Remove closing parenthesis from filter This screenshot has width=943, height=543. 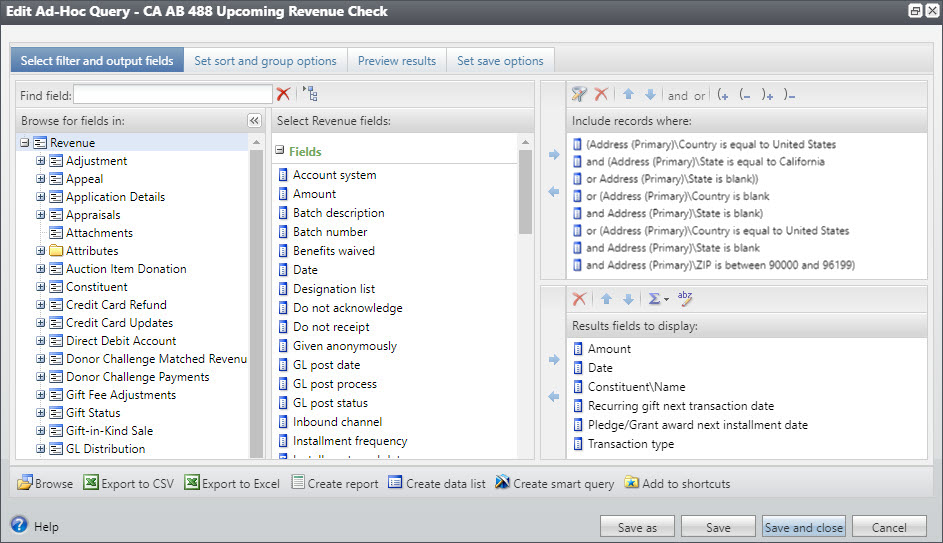[x=790, y=95]
